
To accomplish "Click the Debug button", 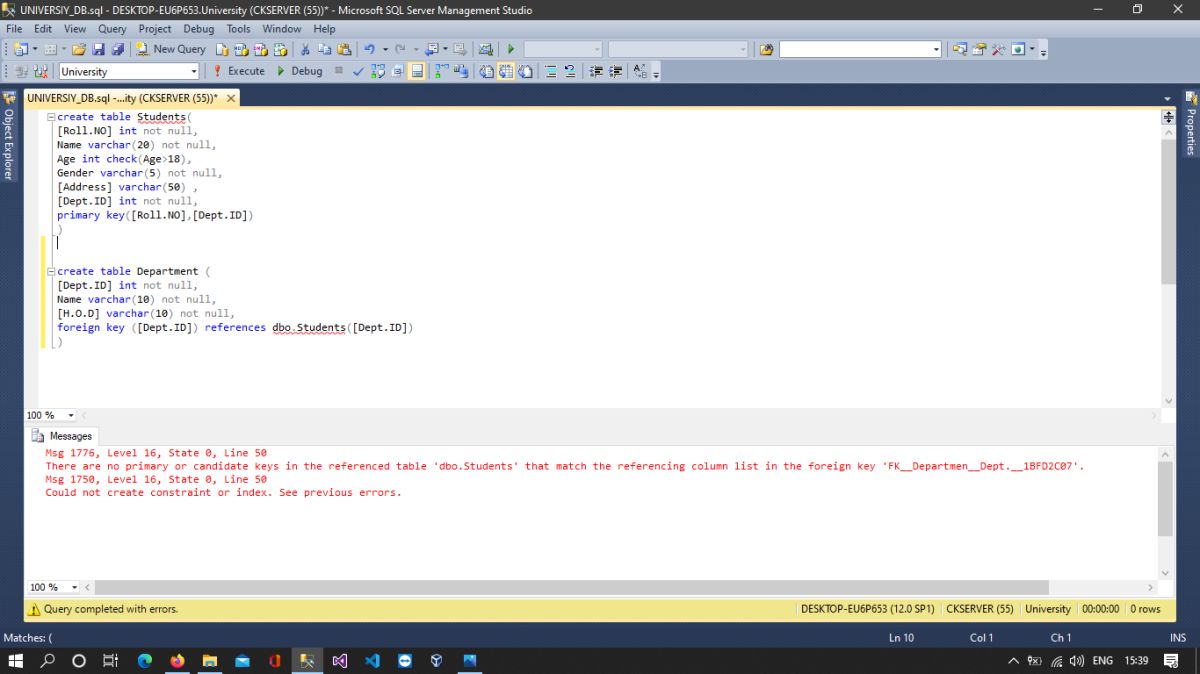I will pos(299,71).
